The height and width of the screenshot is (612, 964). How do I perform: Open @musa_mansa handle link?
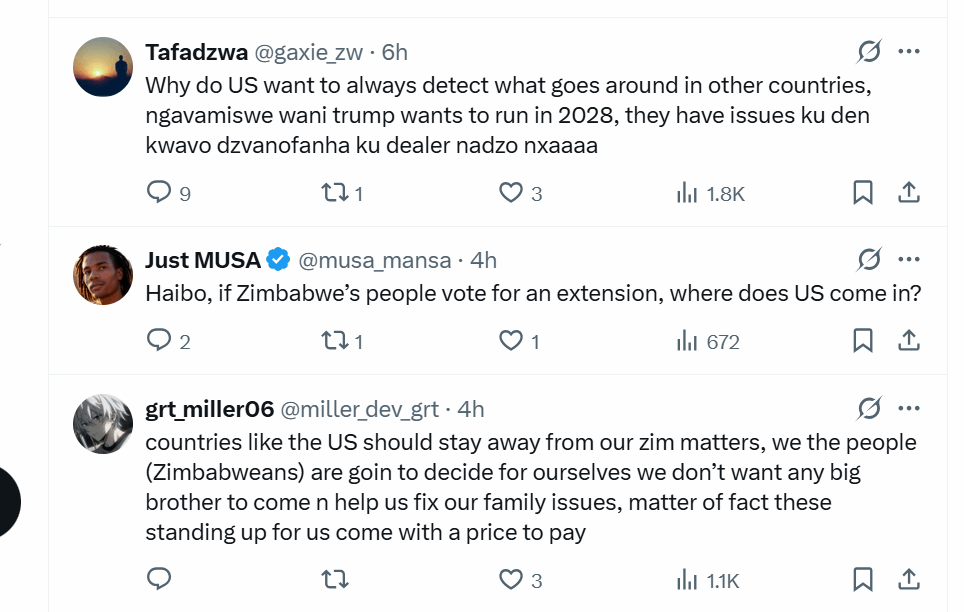coord(375,260)
